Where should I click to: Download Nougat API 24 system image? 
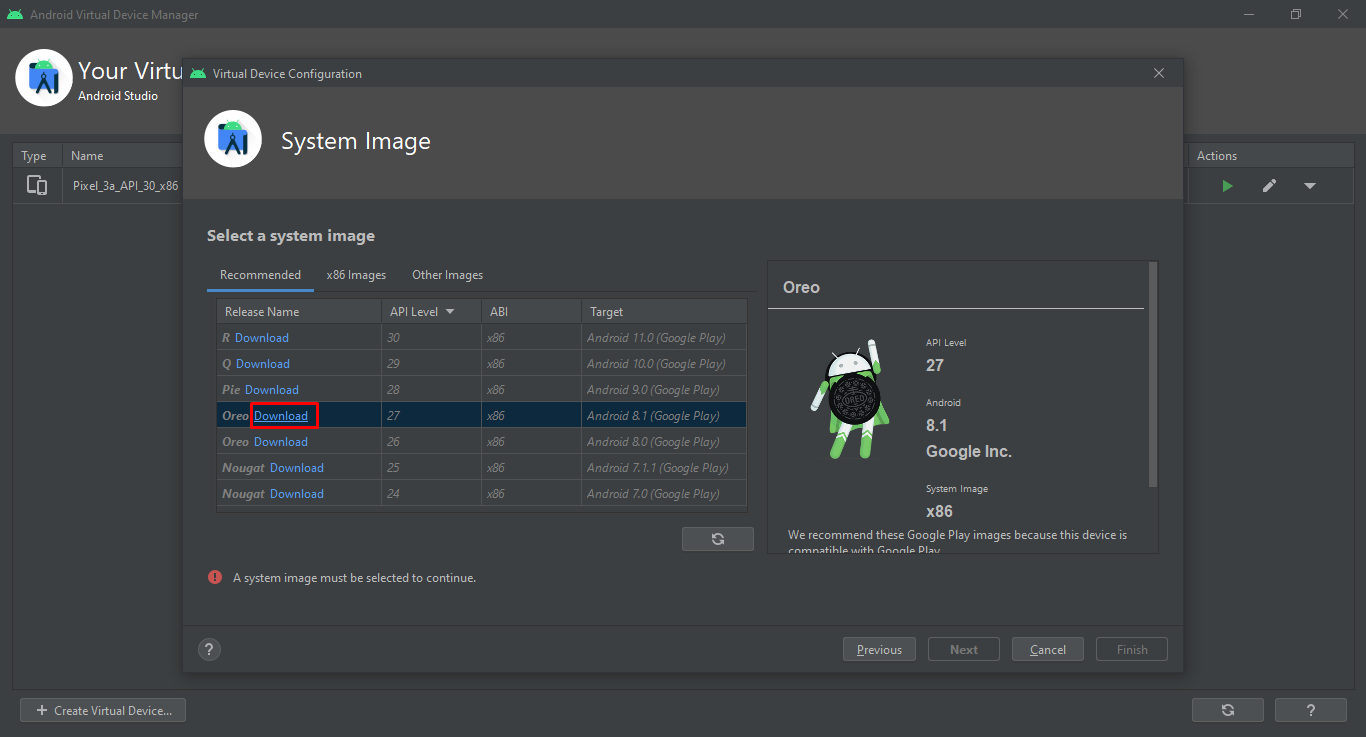[x=297, y=494]
